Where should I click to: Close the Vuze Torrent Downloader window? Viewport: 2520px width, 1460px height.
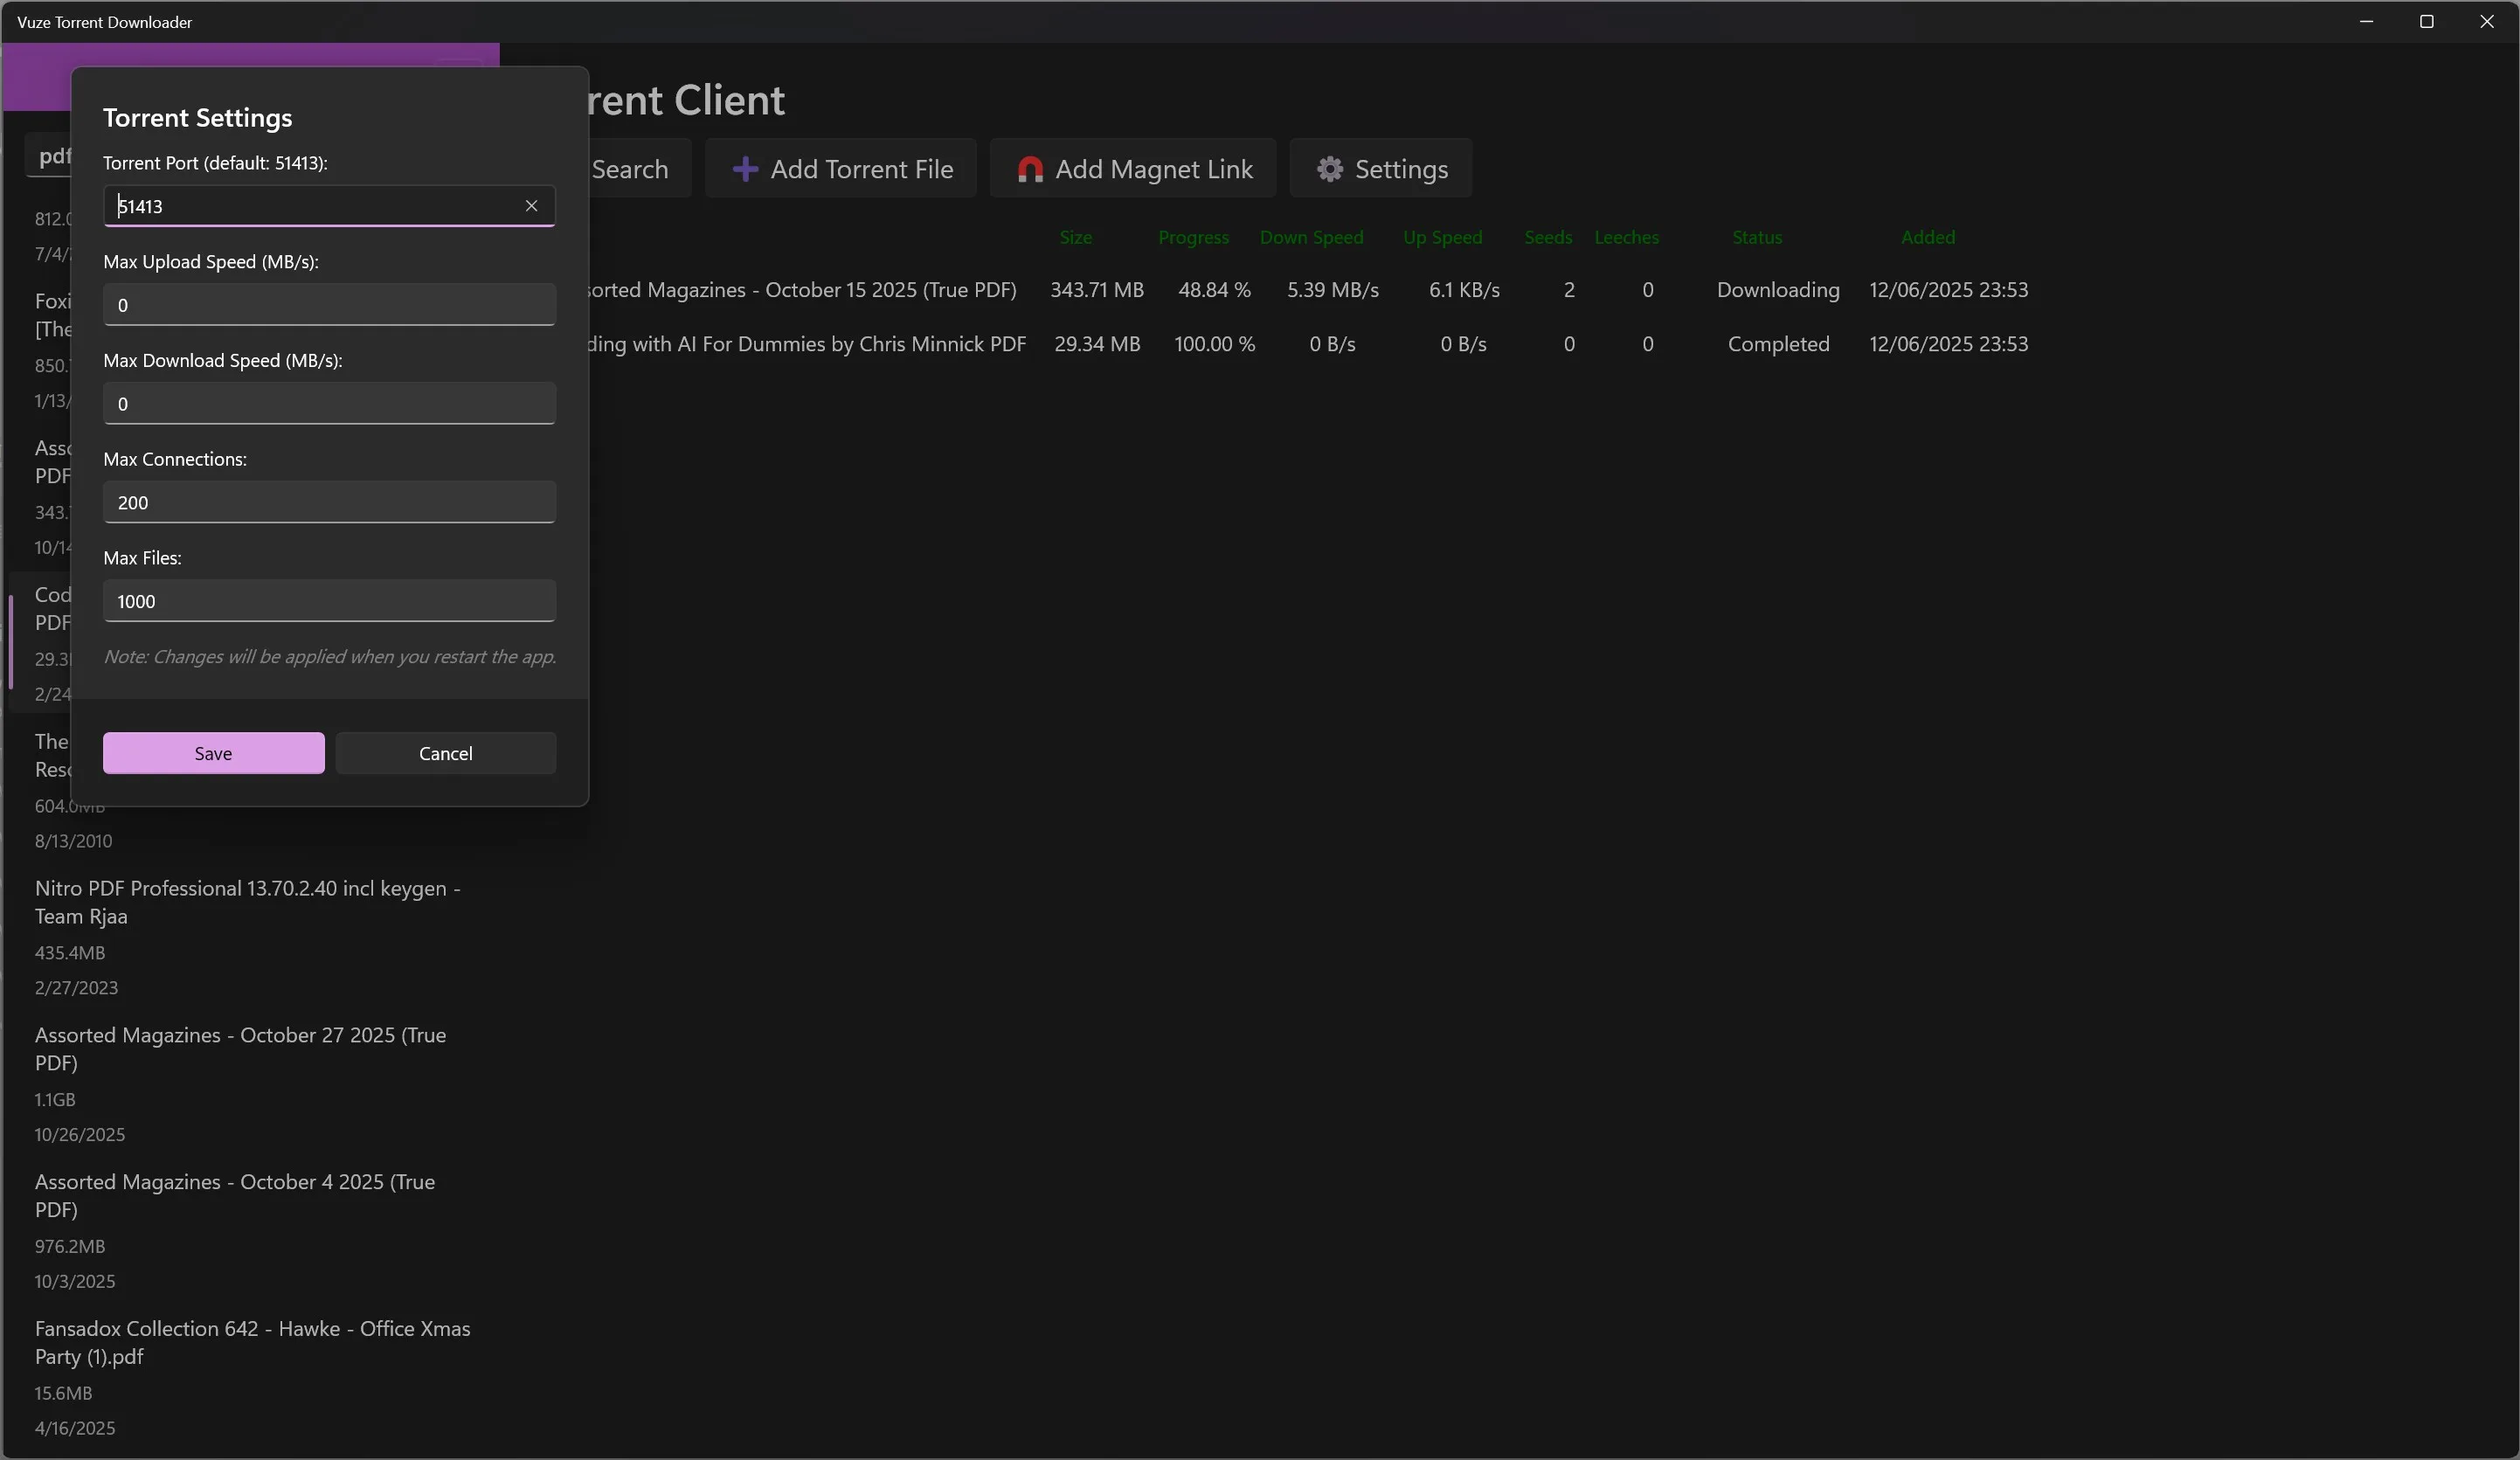[2487, 22]
